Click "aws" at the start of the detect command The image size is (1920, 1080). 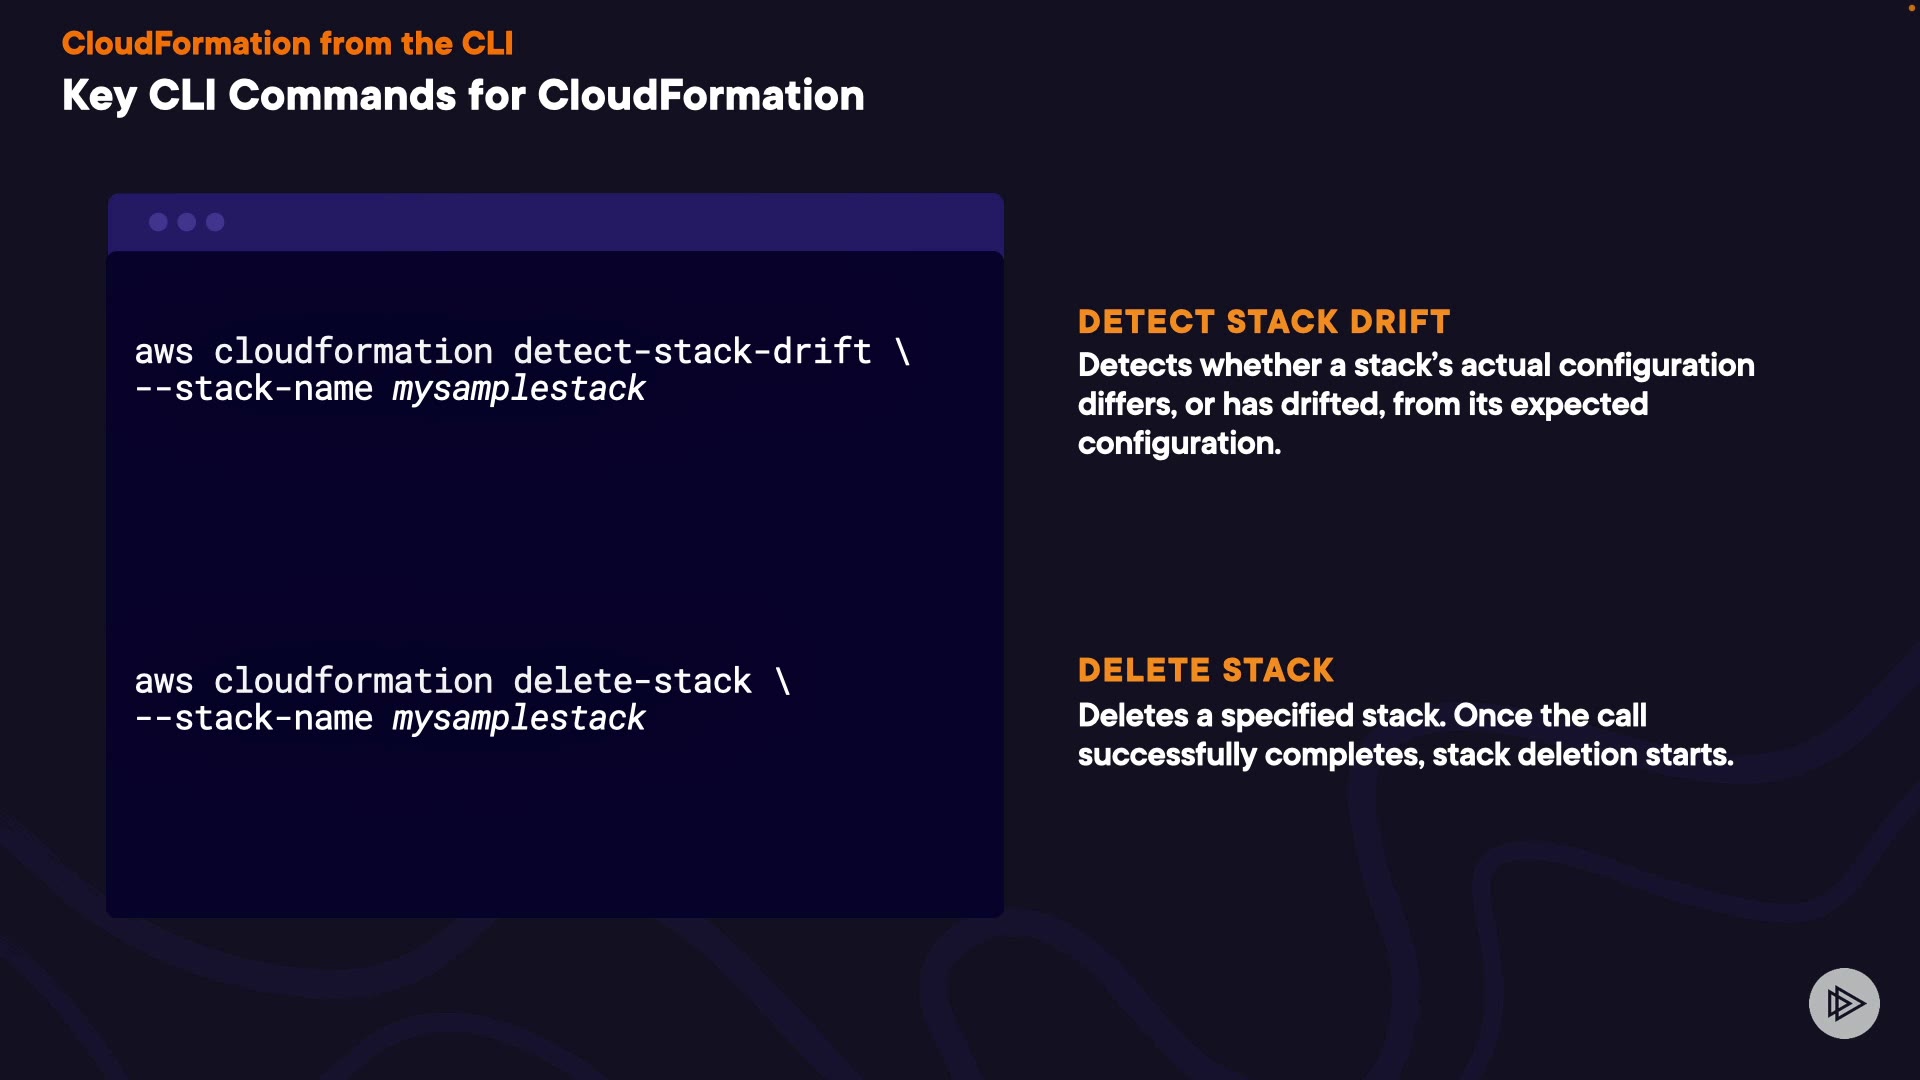pos(163,351)
